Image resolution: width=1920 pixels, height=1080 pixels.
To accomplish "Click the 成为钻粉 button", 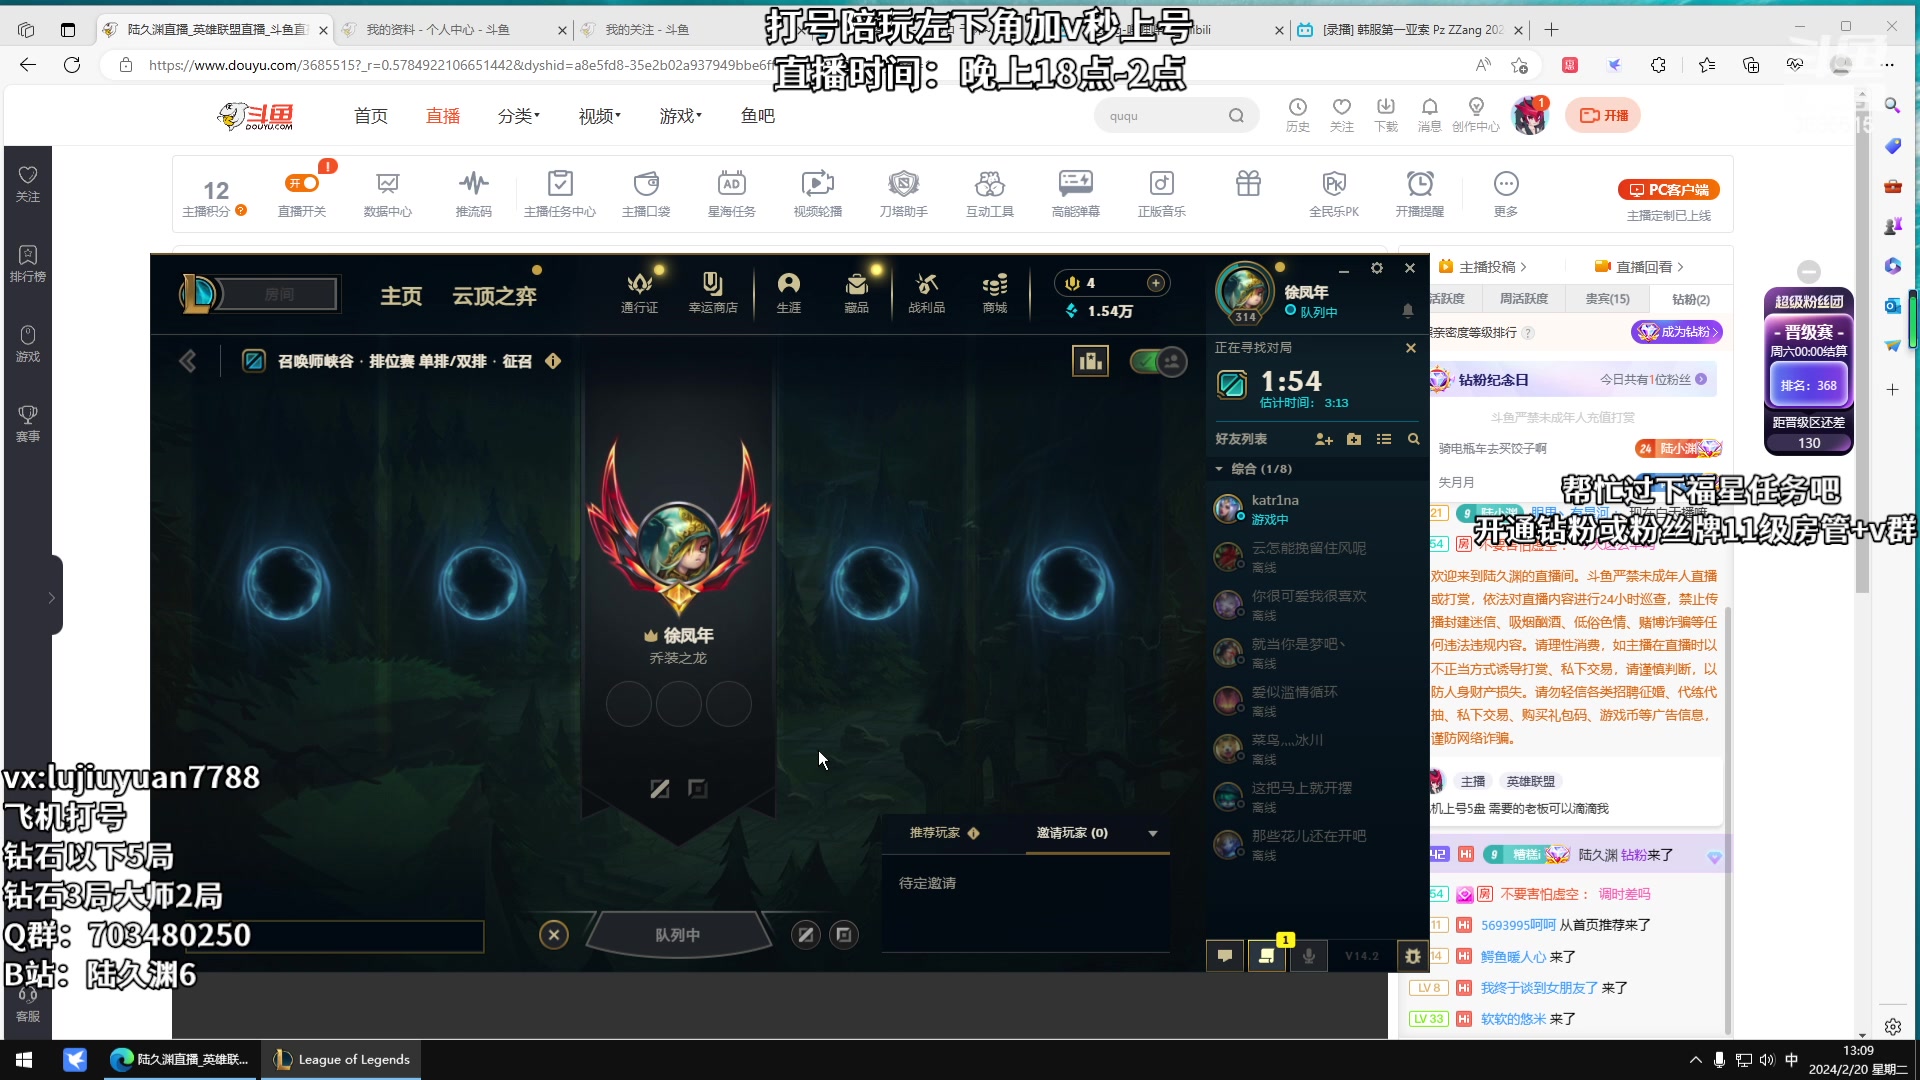I will pyautogui.click(x=1677, y=332).
